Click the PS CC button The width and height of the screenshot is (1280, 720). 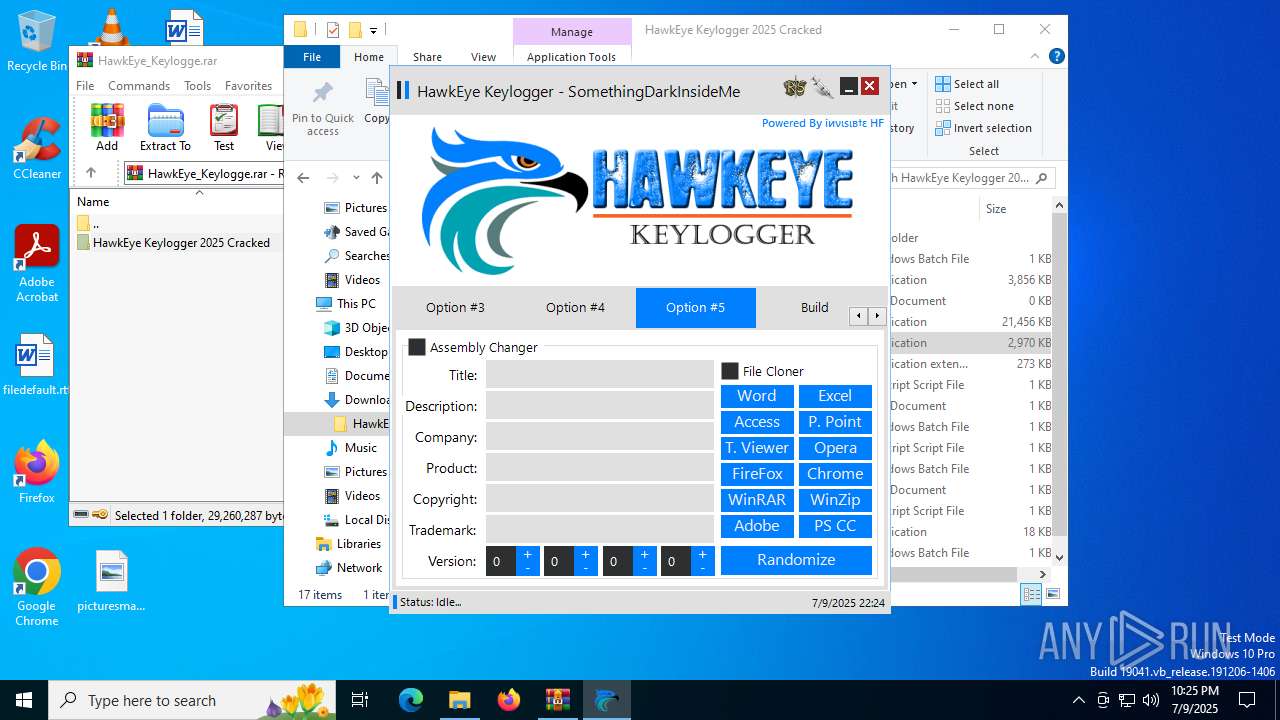tap(835, 526)
